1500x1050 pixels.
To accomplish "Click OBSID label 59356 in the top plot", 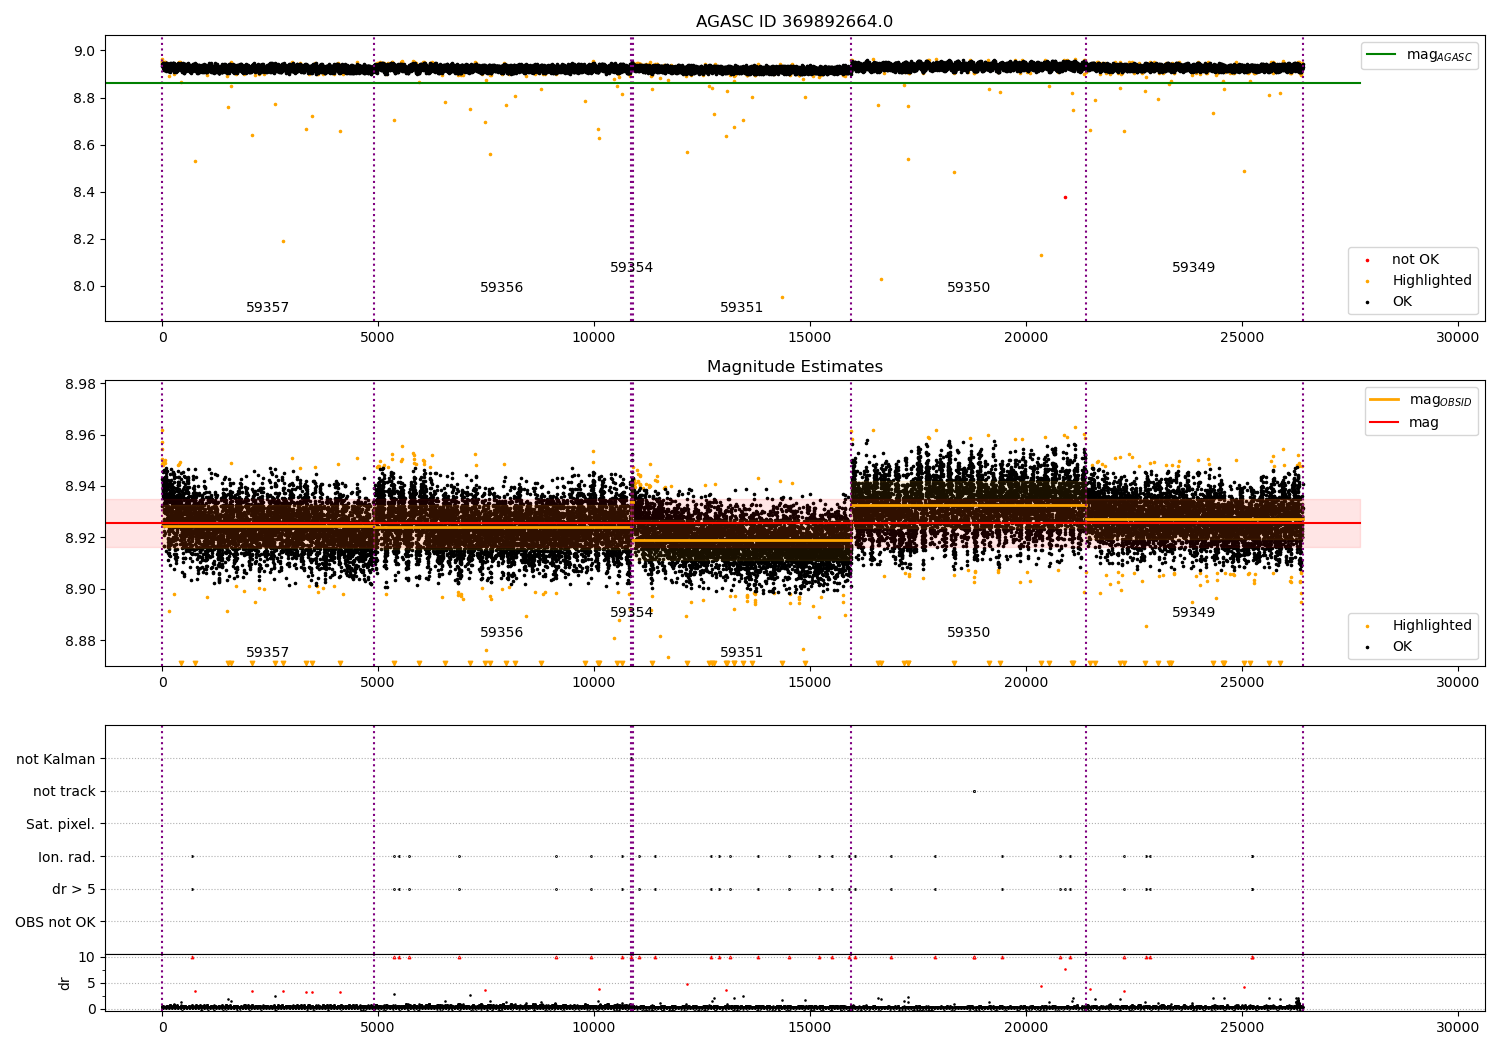I will 501,288.
